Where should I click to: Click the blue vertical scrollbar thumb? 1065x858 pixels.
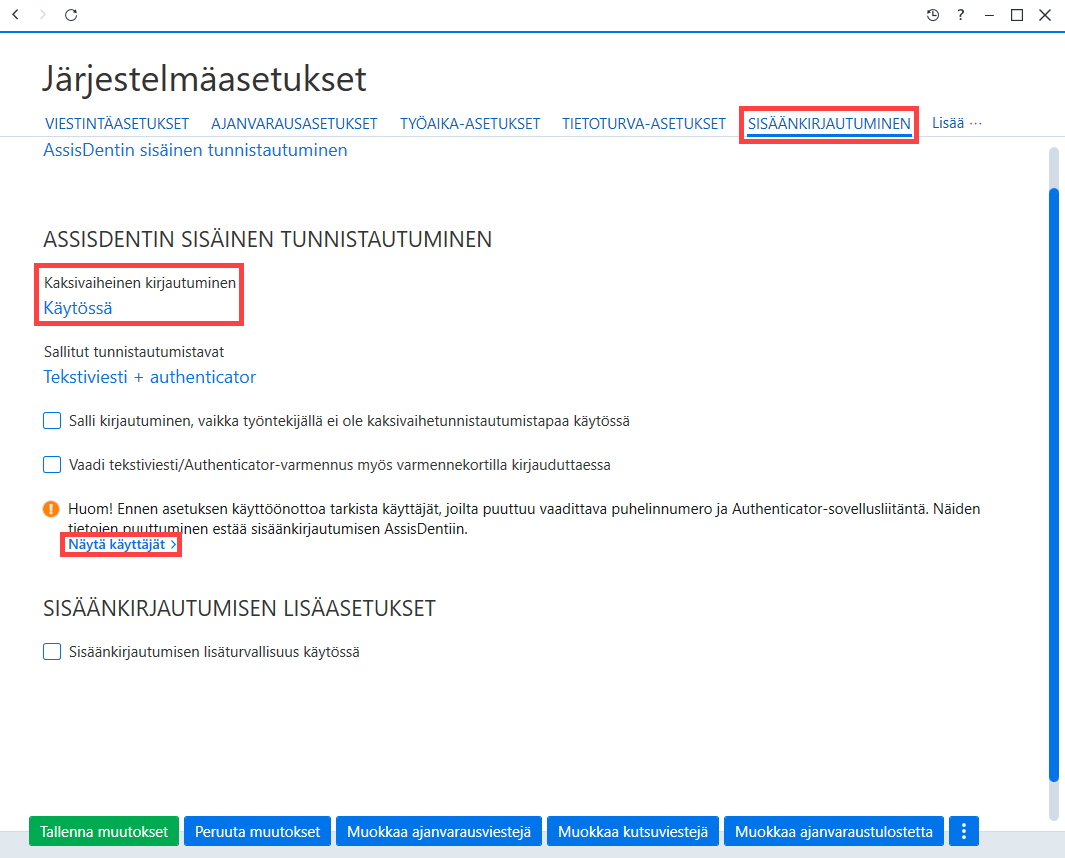(1054, 485)
